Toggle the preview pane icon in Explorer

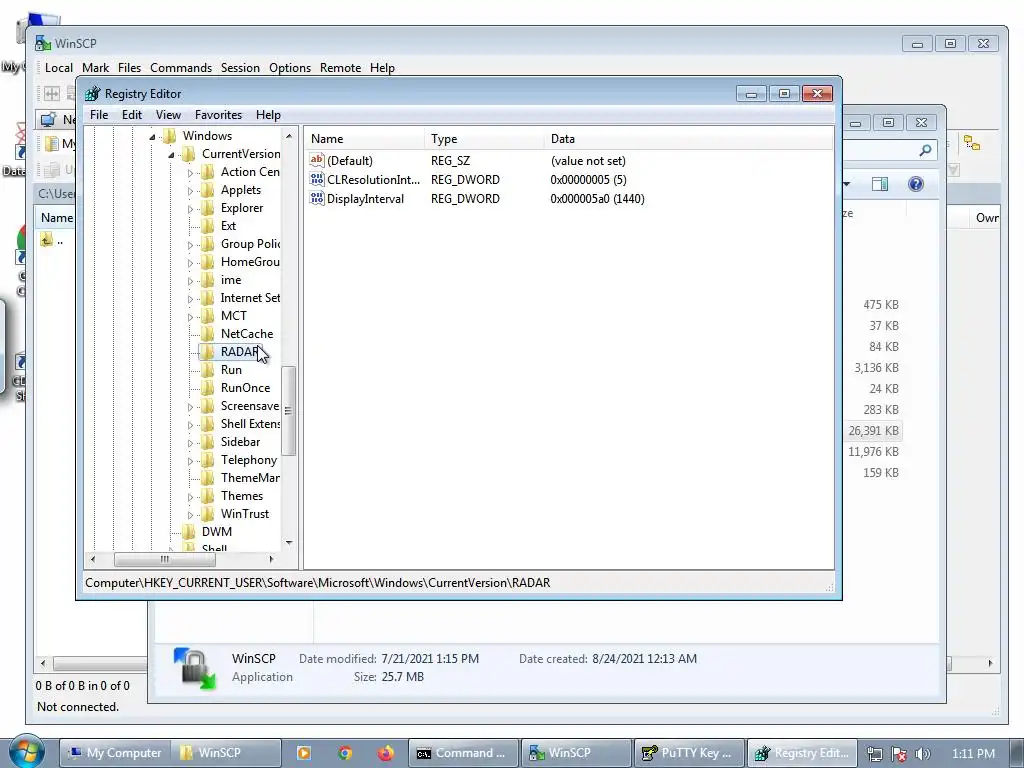(880, 184)
